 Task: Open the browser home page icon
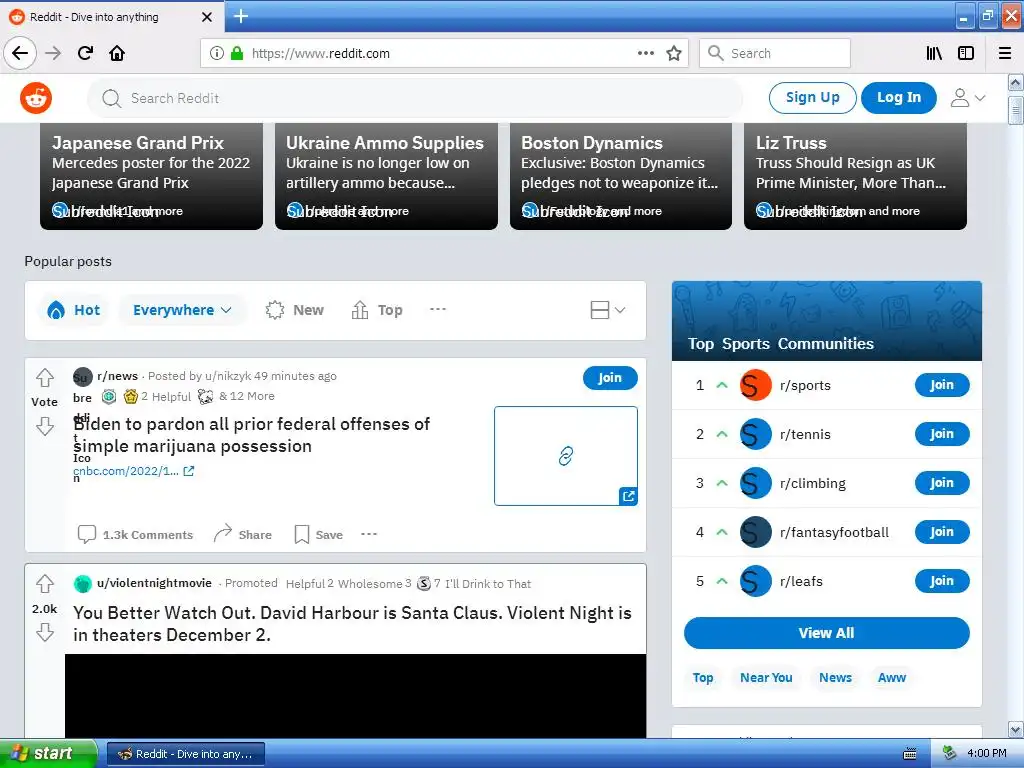click(117, 53)
